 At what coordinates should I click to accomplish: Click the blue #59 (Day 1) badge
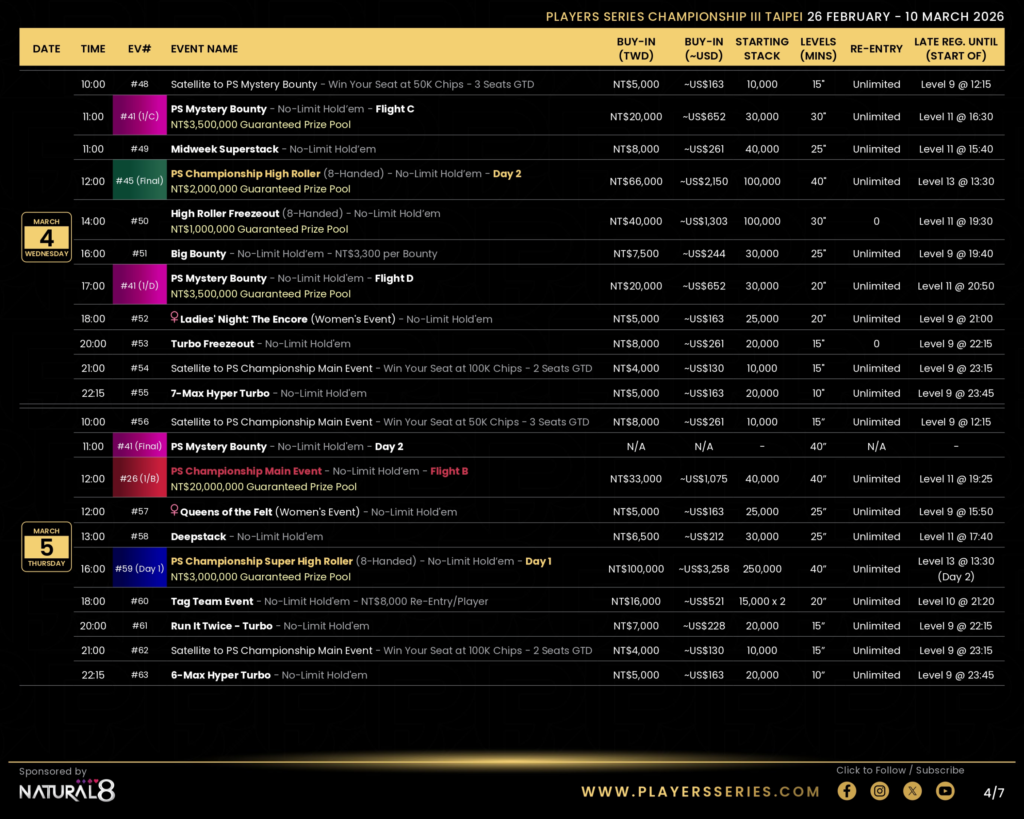[x=139, y=569]
